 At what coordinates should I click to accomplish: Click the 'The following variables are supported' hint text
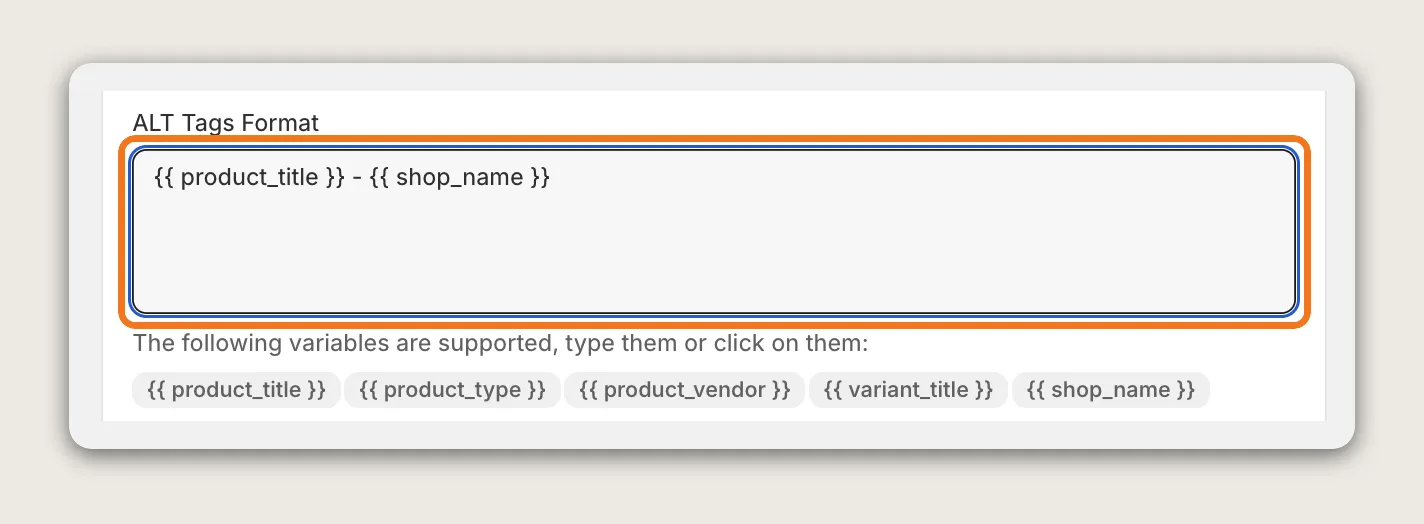(x=501, y=344)
